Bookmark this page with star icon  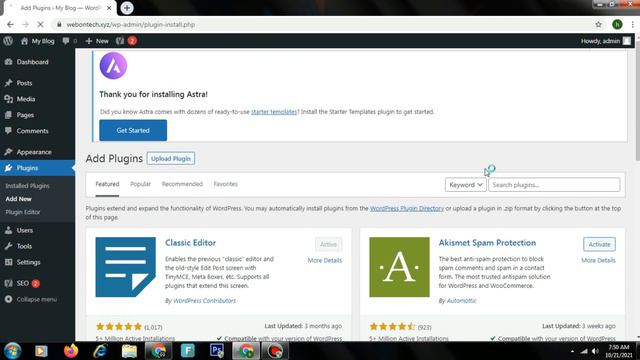click(x=598, y=24)
